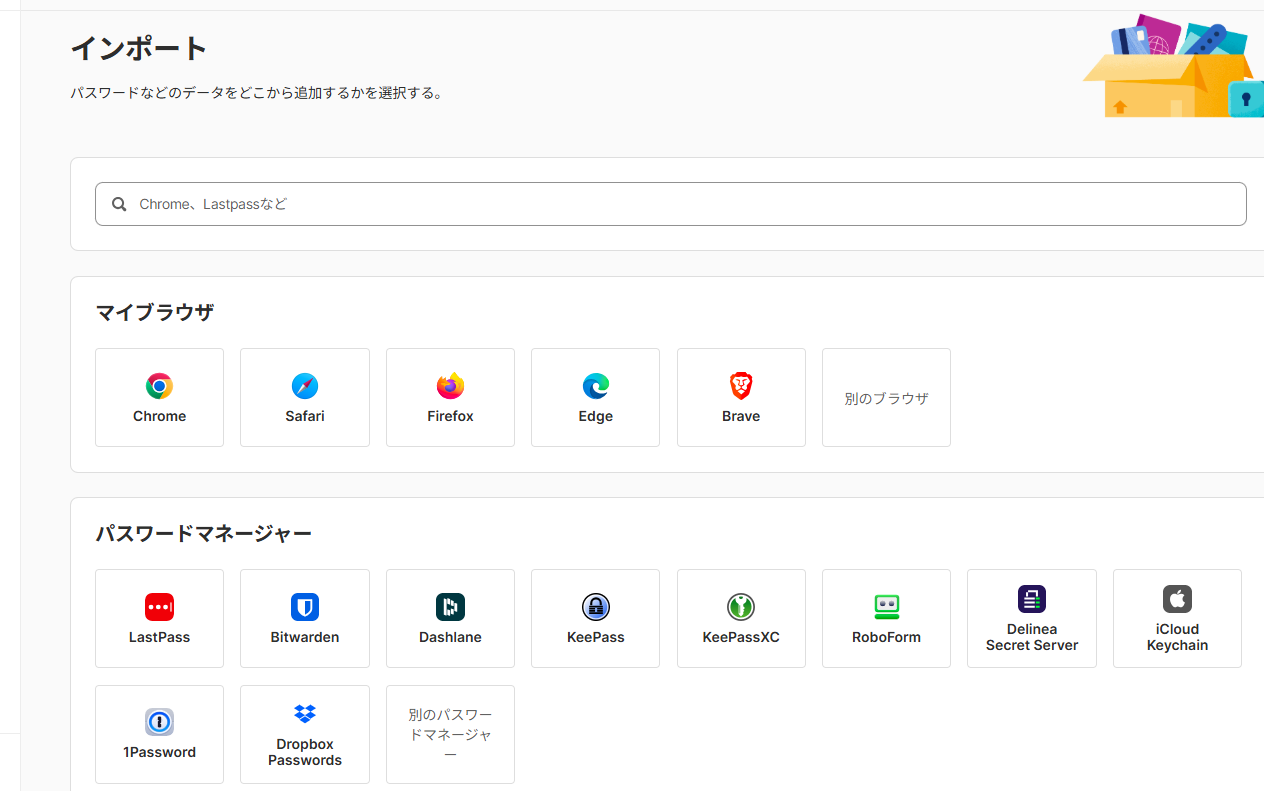The image size is (1264, 791).
Task: Select the KeePass padlock icon
Action: (x=596, y=607)
